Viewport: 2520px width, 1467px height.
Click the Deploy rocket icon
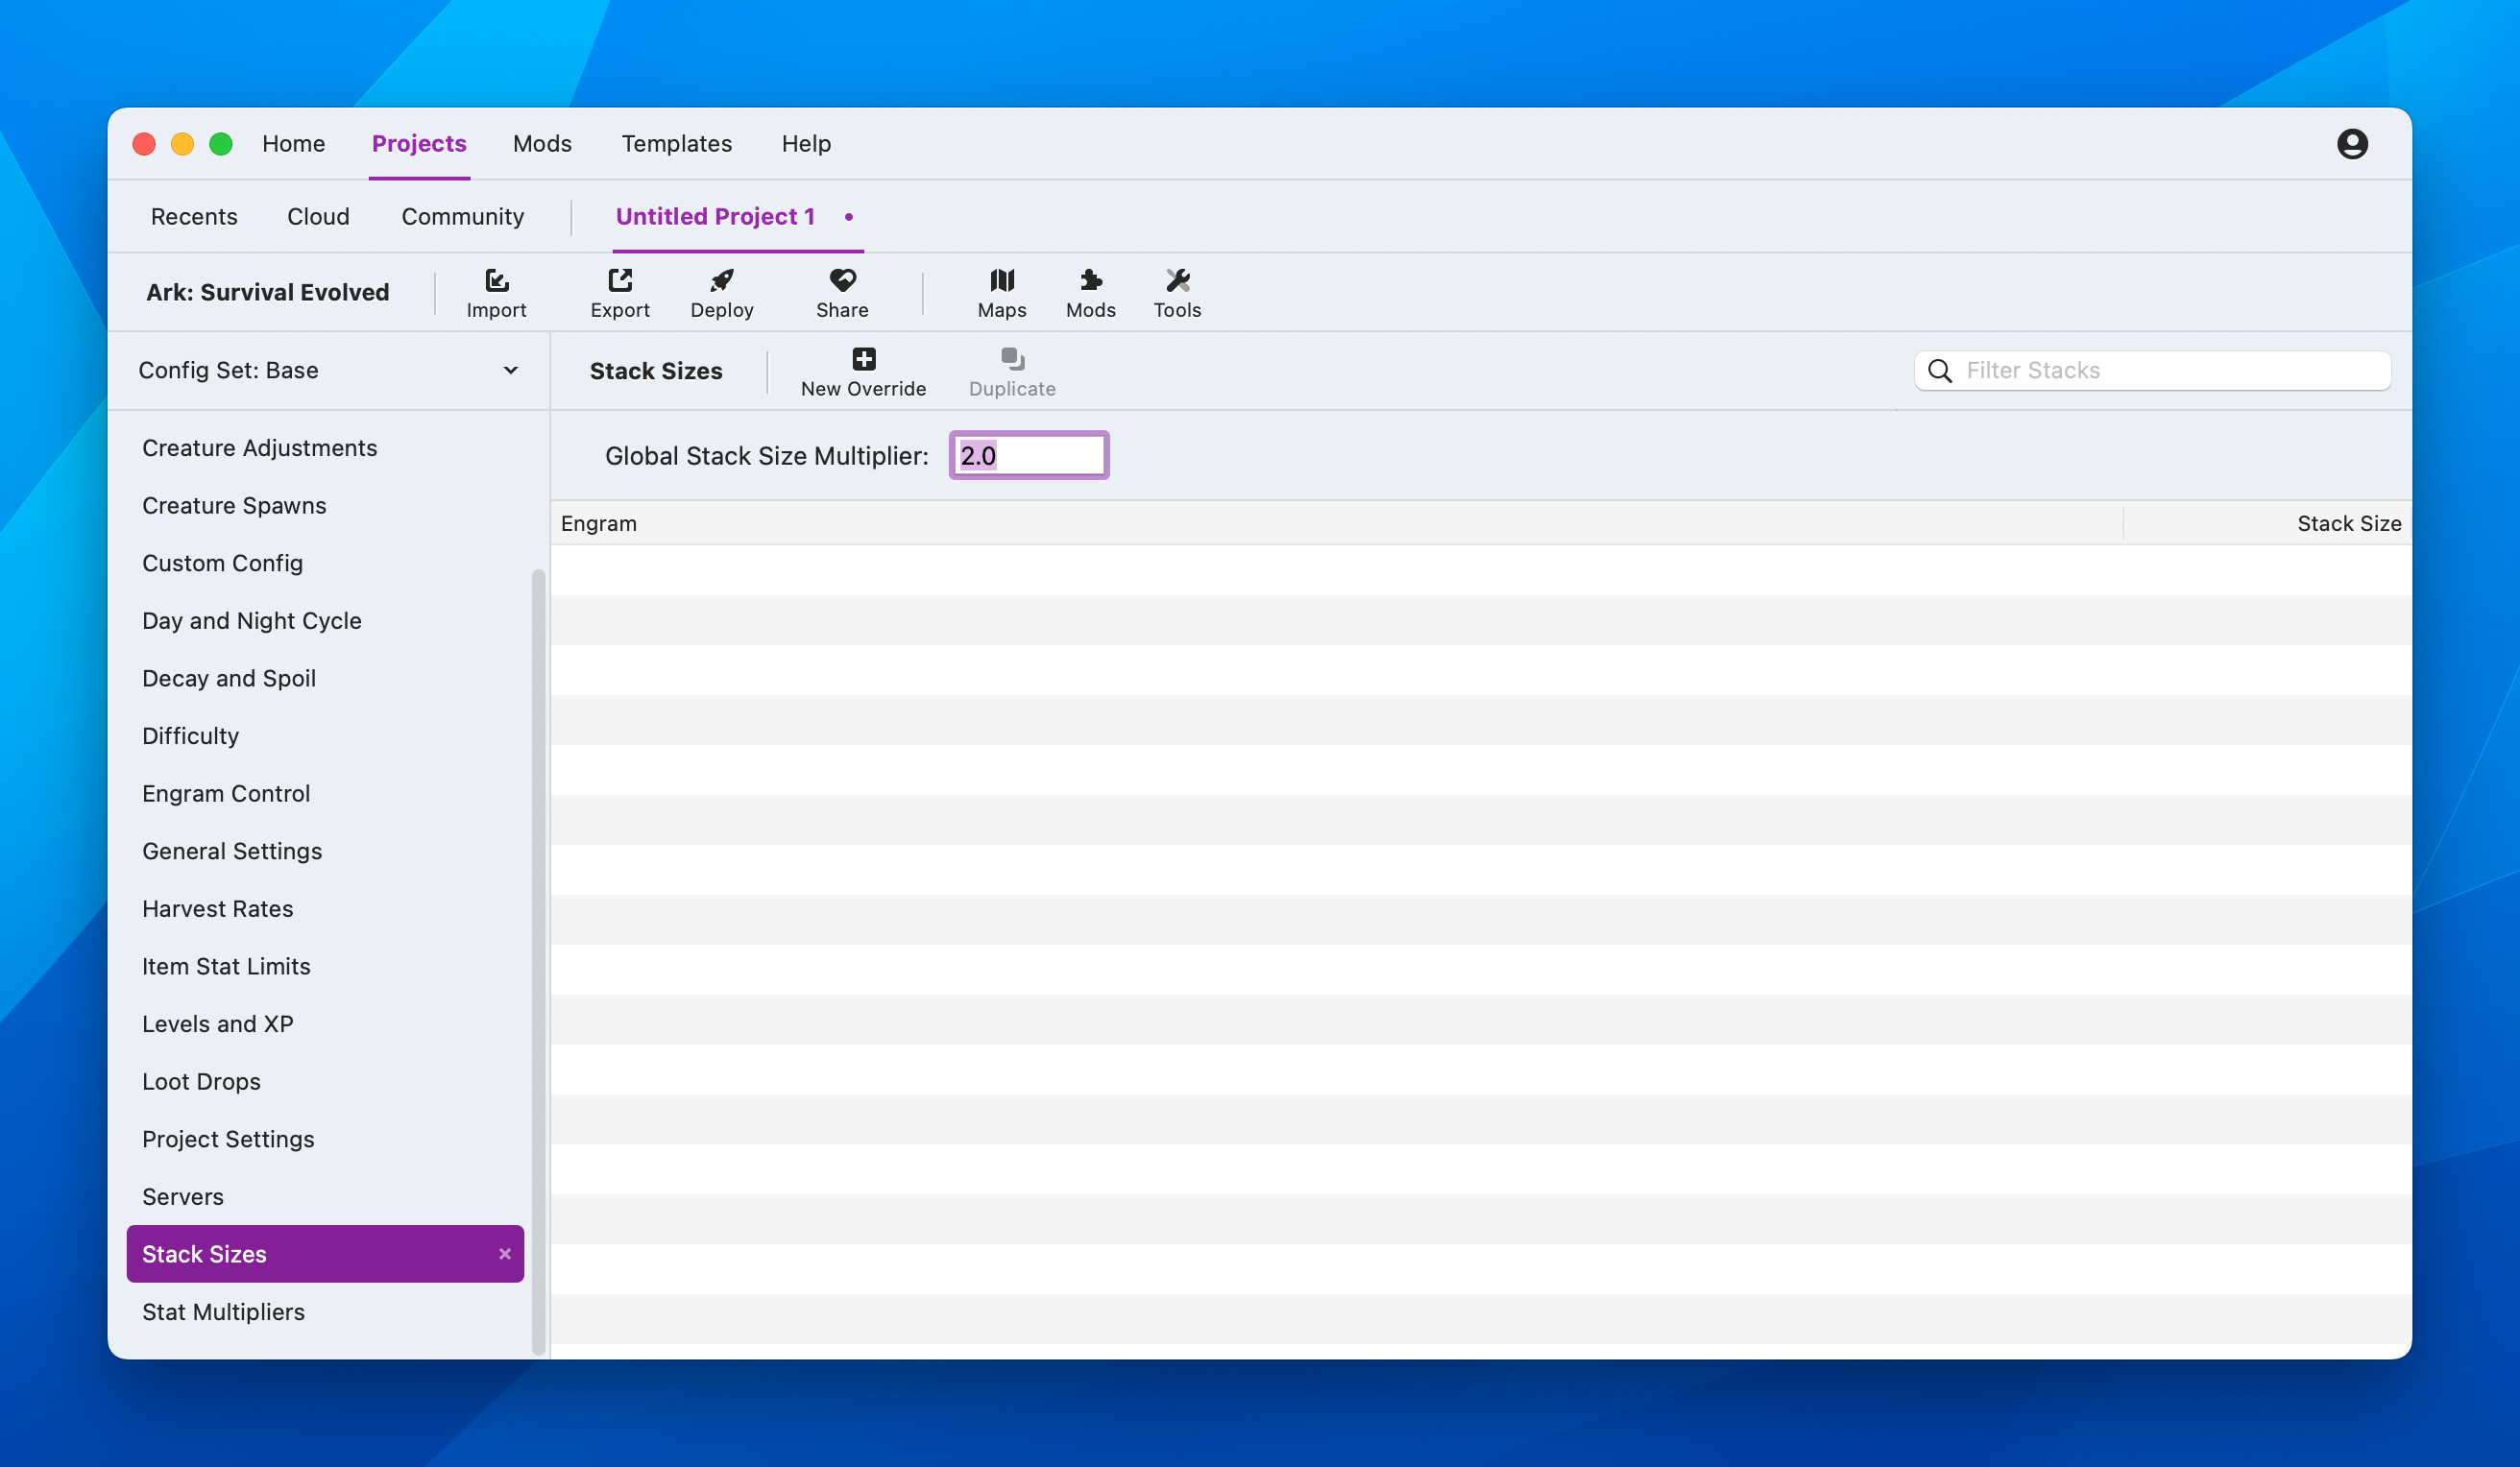[x=721, y=281]
